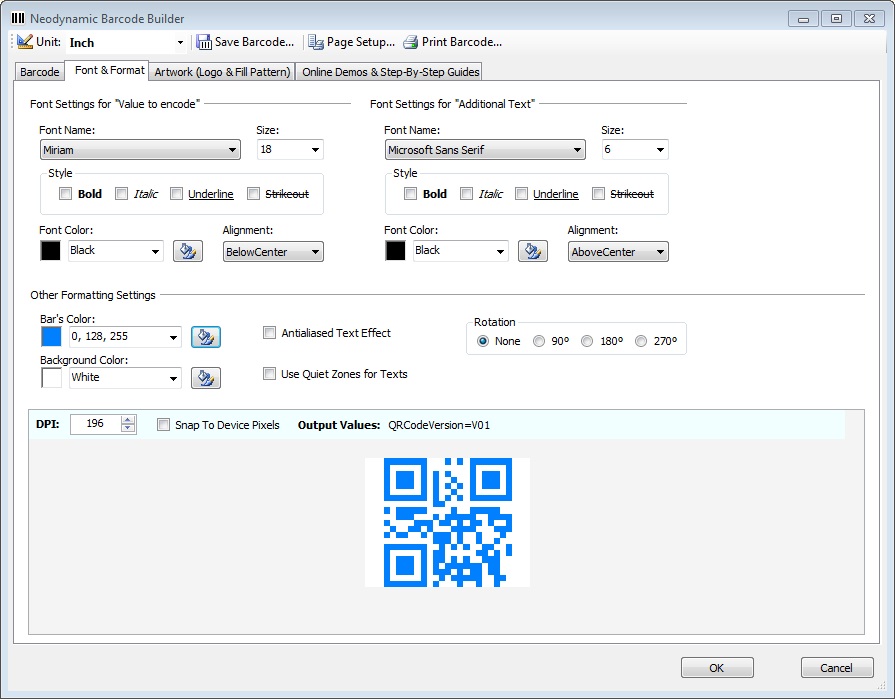Image resolution: width=895 pixels, height=699 pixels.
Task: Click Print Barcode... toolbar button
Action: [x=453, y=42]
